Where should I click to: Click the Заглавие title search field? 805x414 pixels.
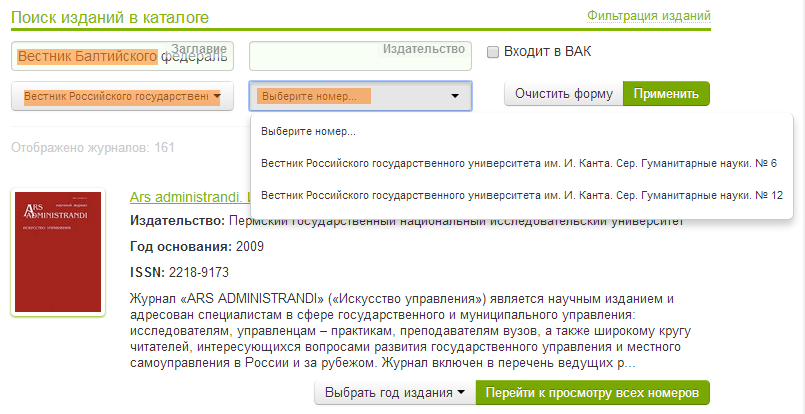tap(122, 56)
